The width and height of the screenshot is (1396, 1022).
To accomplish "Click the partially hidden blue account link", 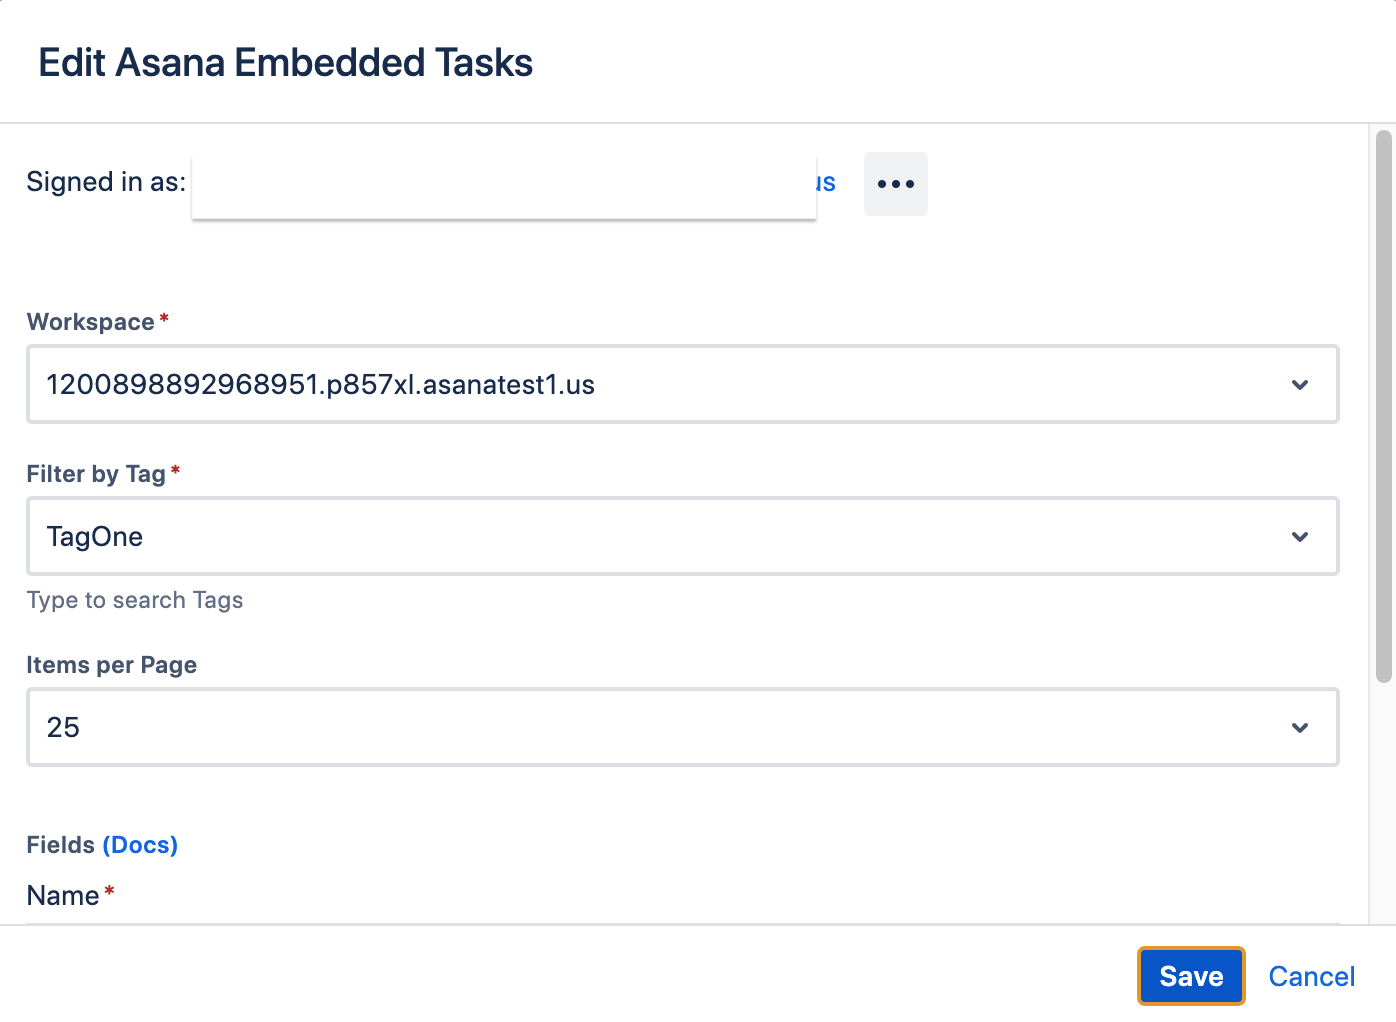I will pos(826,183).
